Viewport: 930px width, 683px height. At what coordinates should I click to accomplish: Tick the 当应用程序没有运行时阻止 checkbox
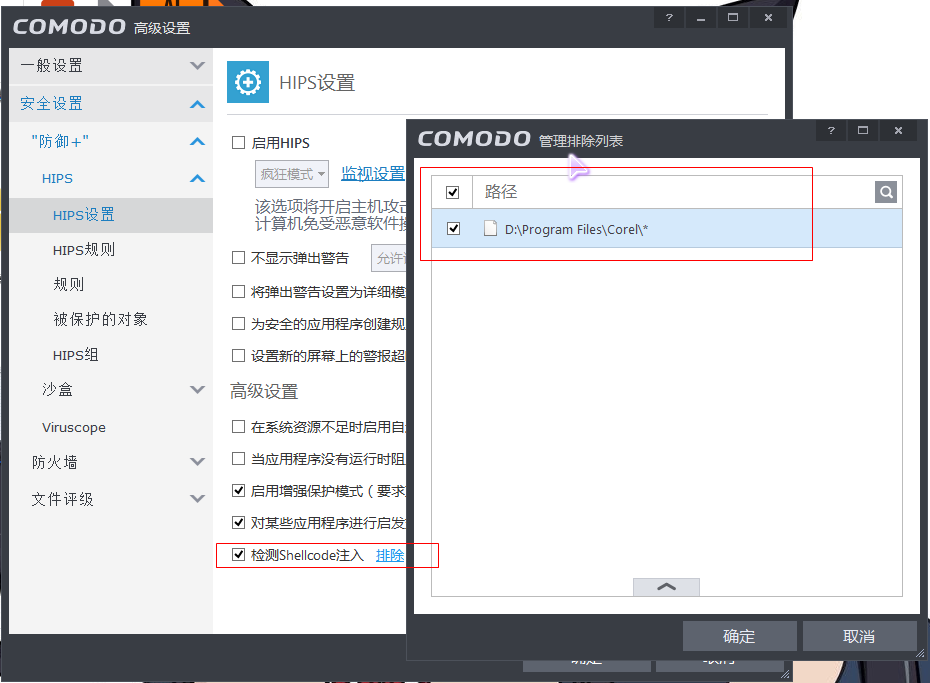tap(238, 458)
